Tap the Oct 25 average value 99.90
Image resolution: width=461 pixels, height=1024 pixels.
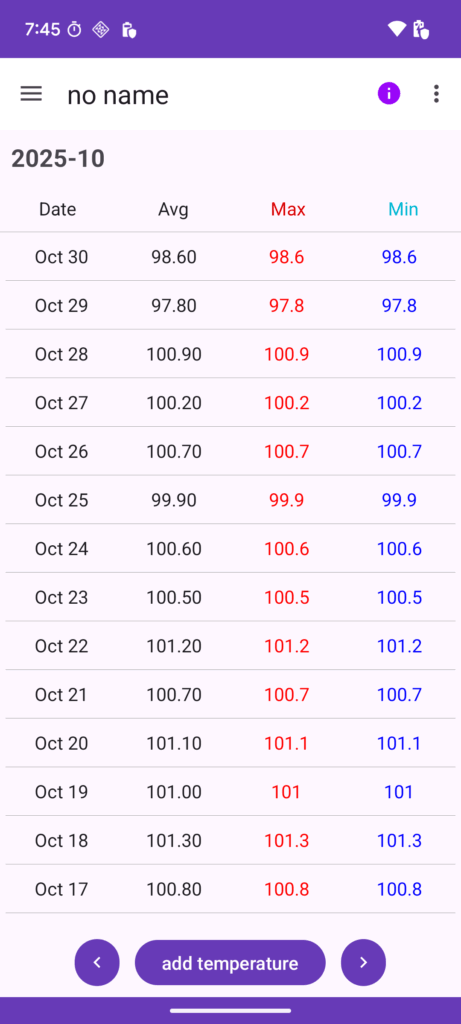point(174,500)
